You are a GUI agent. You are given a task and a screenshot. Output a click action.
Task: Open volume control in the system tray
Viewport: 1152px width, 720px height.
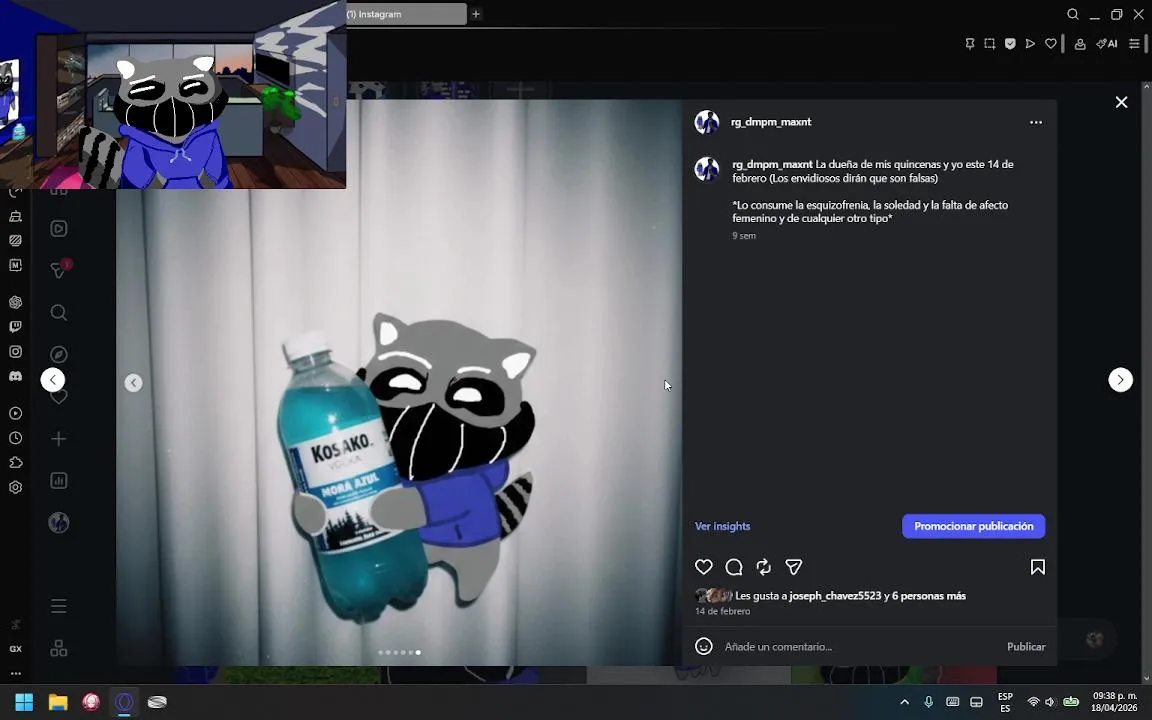point(1050,702)
